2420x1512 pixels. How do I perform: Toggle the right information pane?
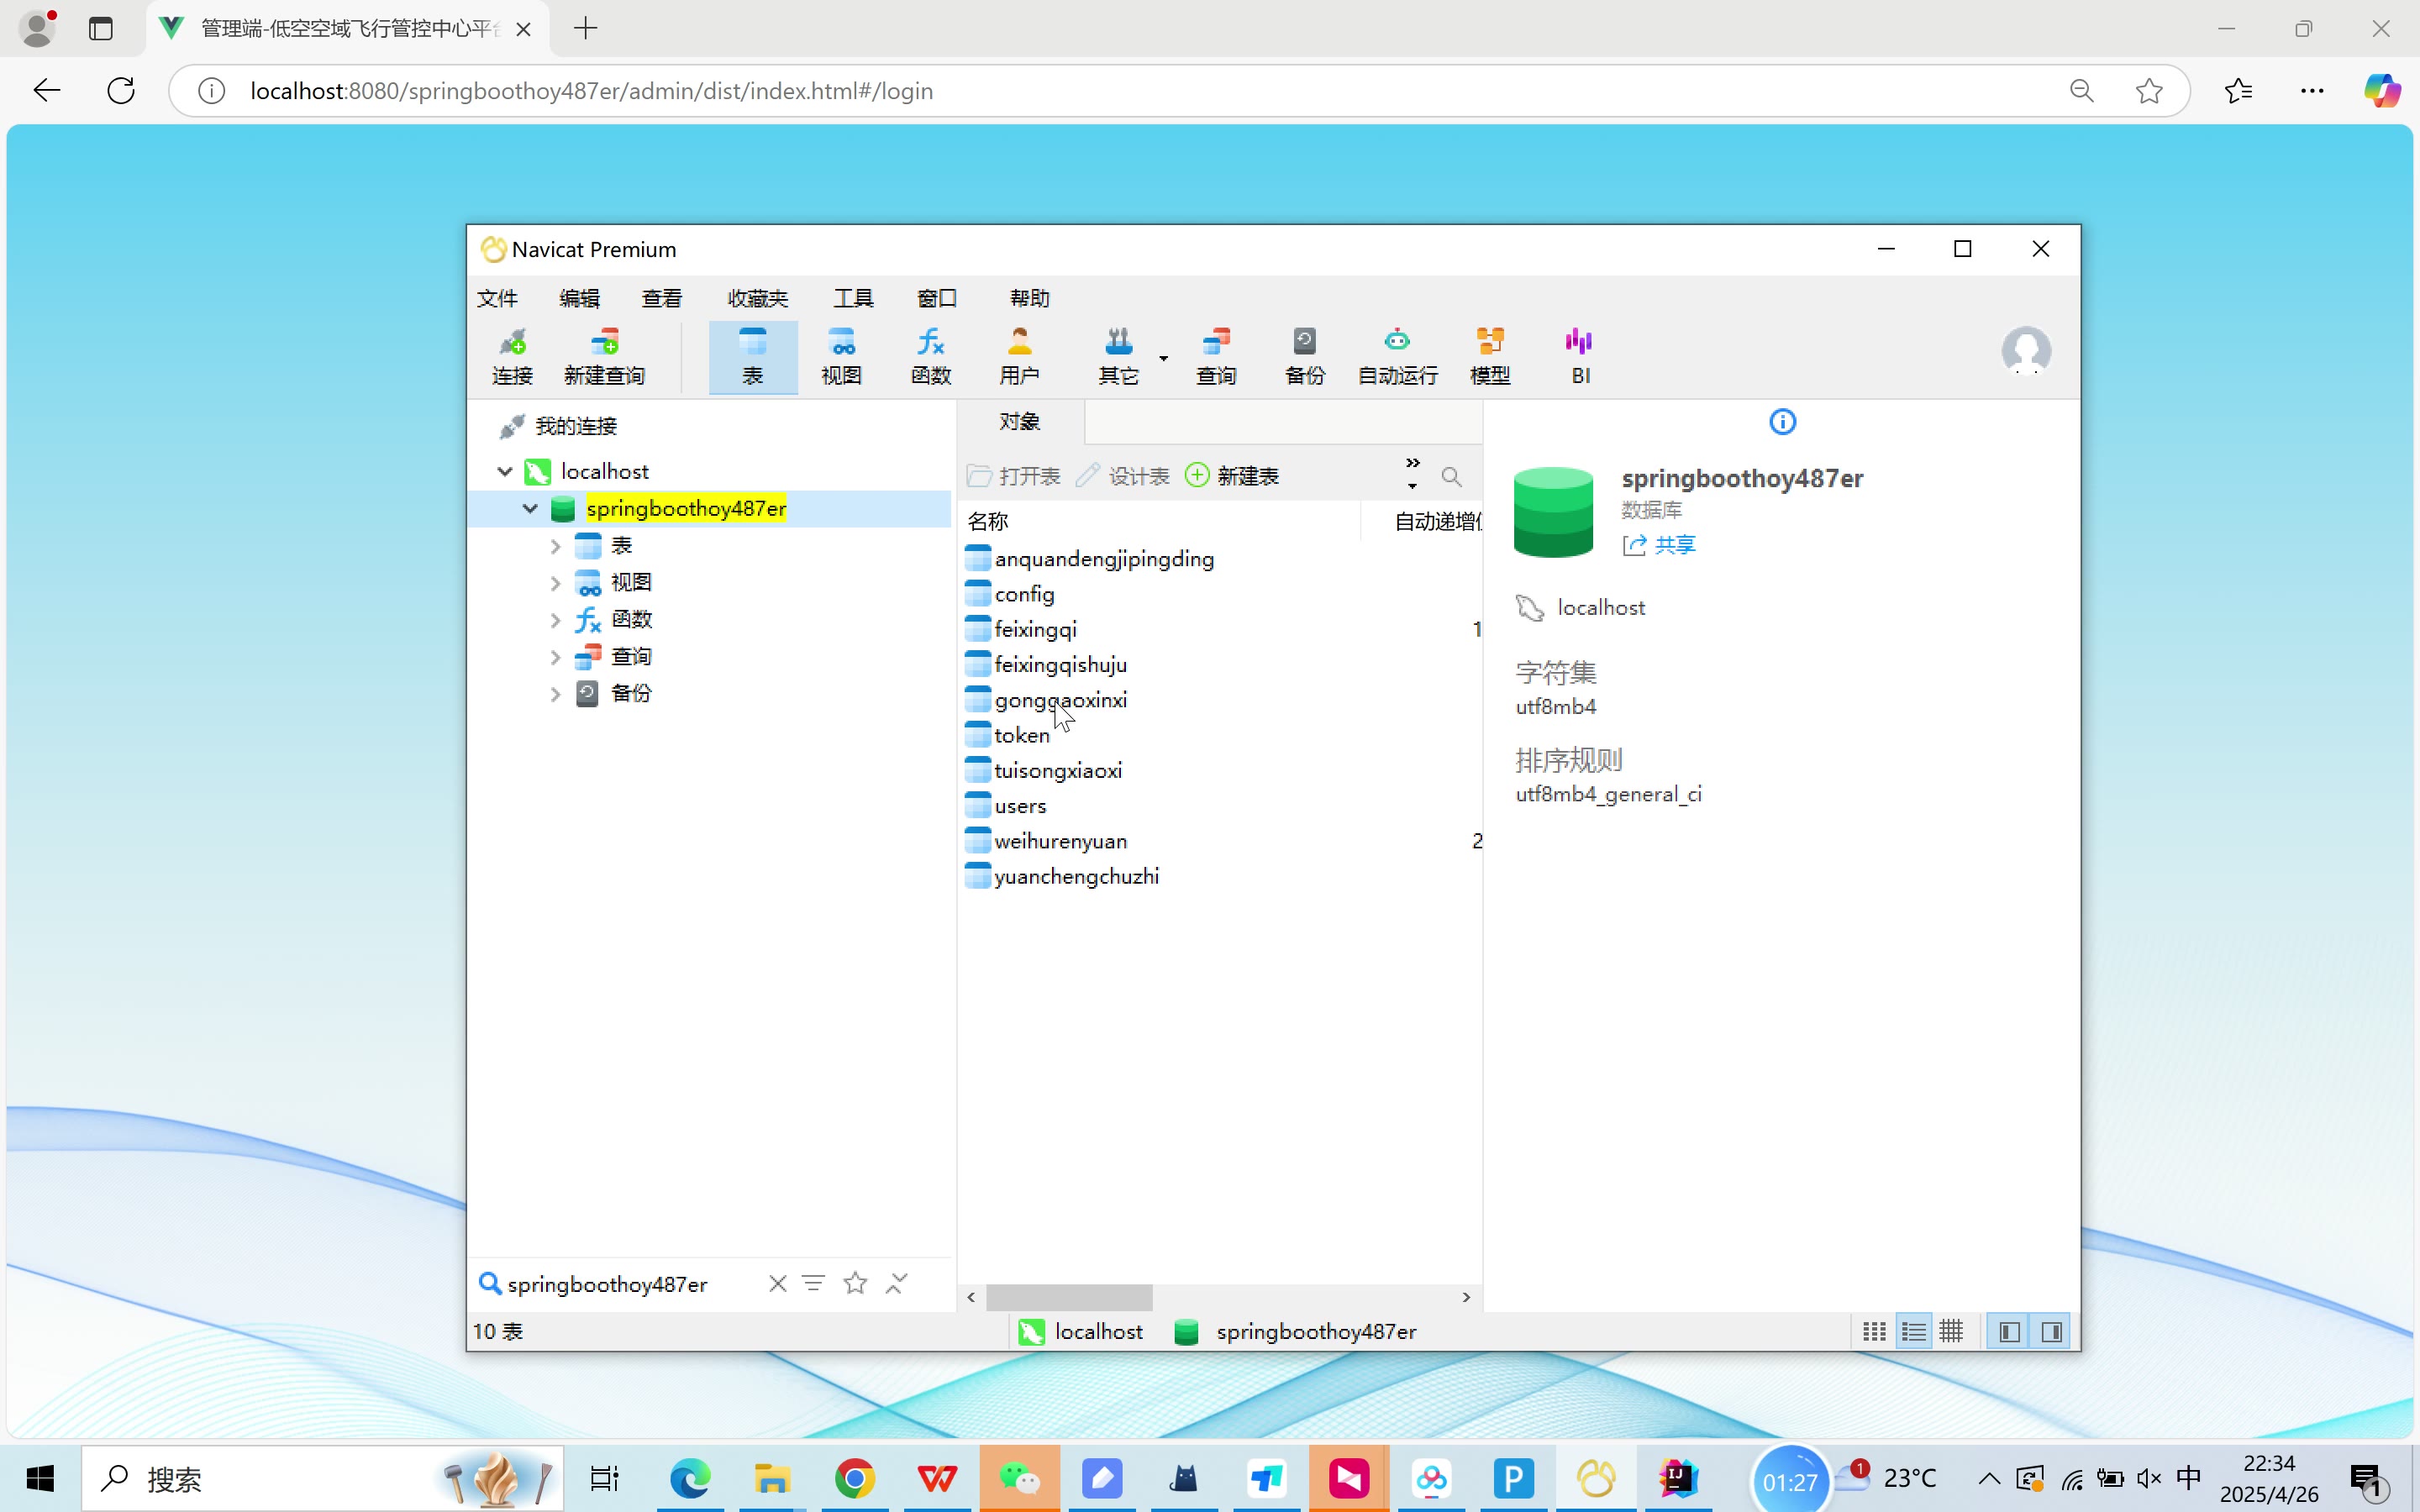click(x=2051, y=1332)
